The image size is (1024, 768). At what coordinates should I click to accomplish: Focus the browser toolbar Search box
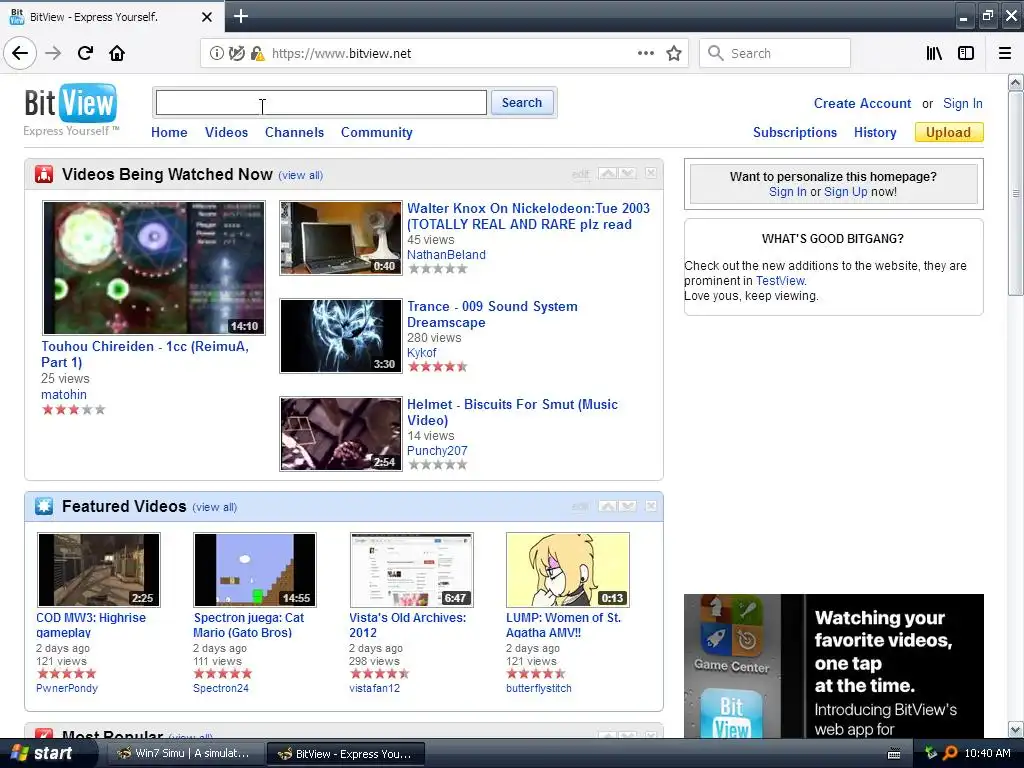pos(775,53)
